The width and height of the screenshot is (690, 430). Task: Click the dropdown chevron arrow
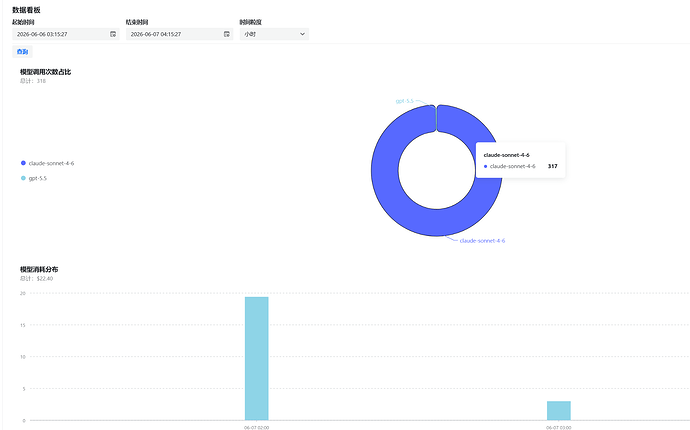click(x=302, y=34)
